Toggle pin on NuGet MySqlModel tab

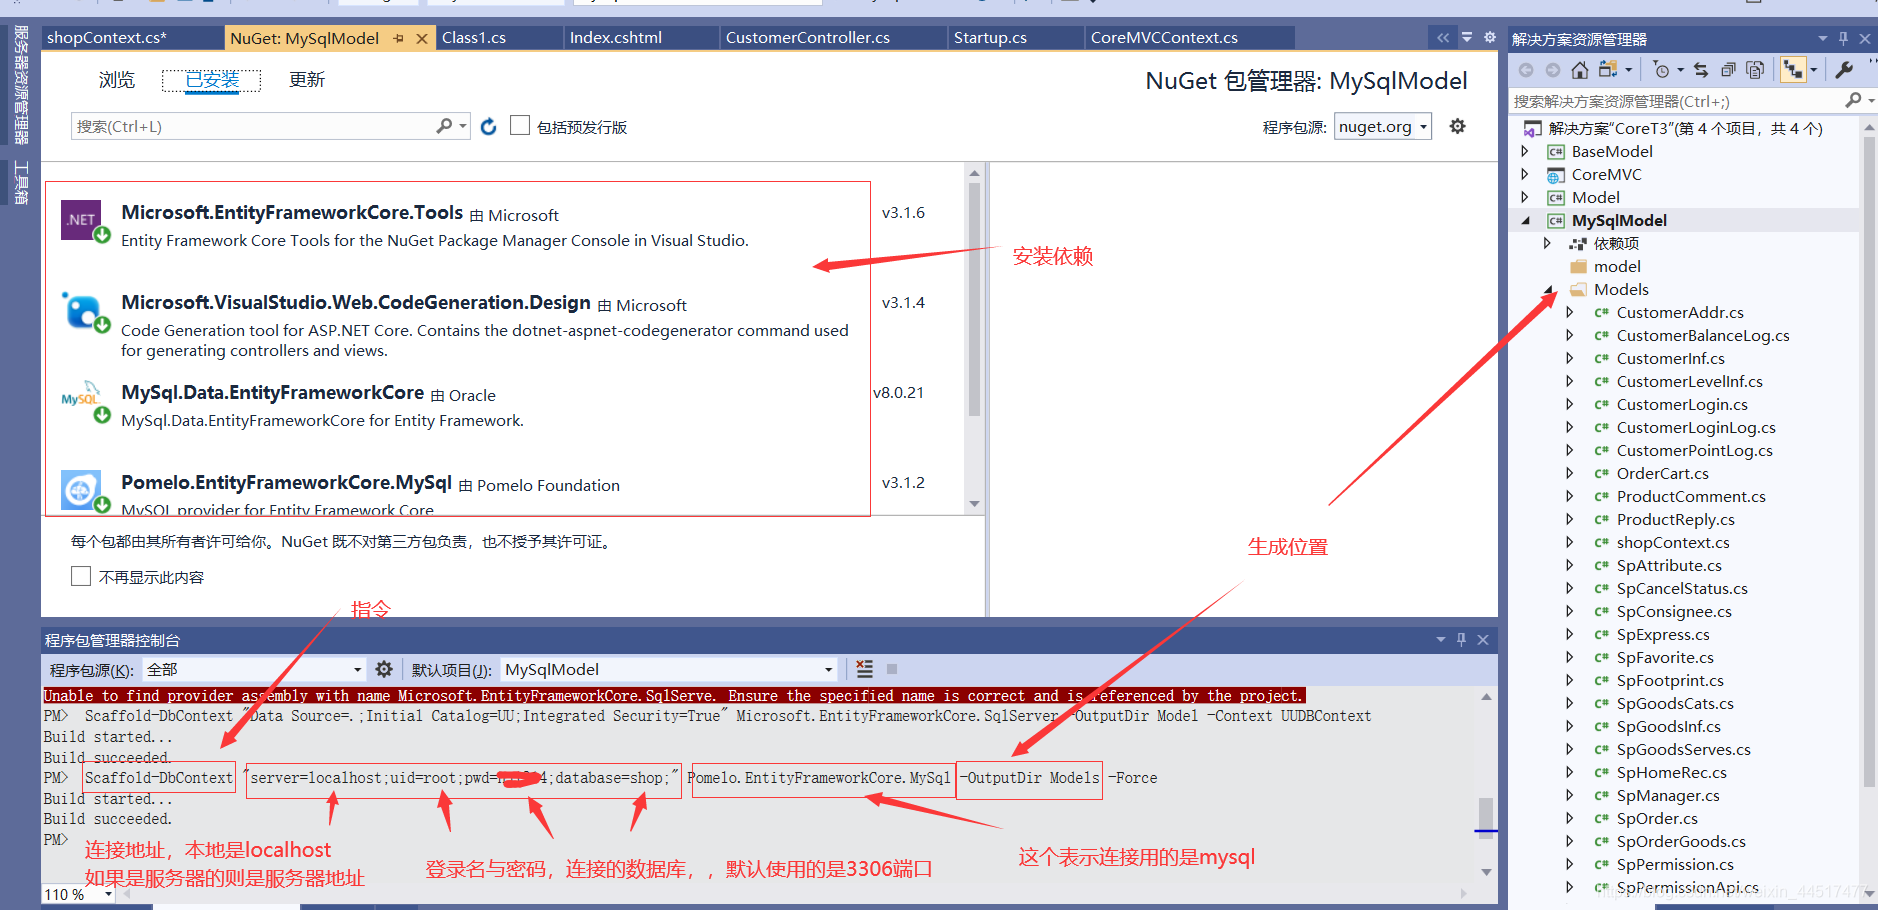[399, 39]
